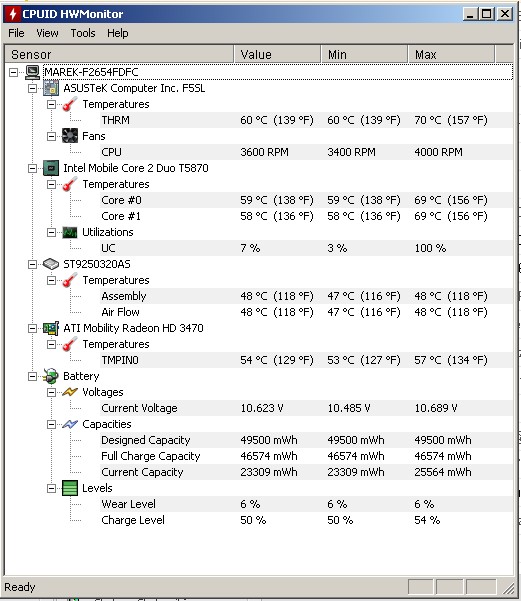Collapse the MAREK-F2654FDFC root node
Viewport: 521px width, 601px height.
[x=13, y=72]
